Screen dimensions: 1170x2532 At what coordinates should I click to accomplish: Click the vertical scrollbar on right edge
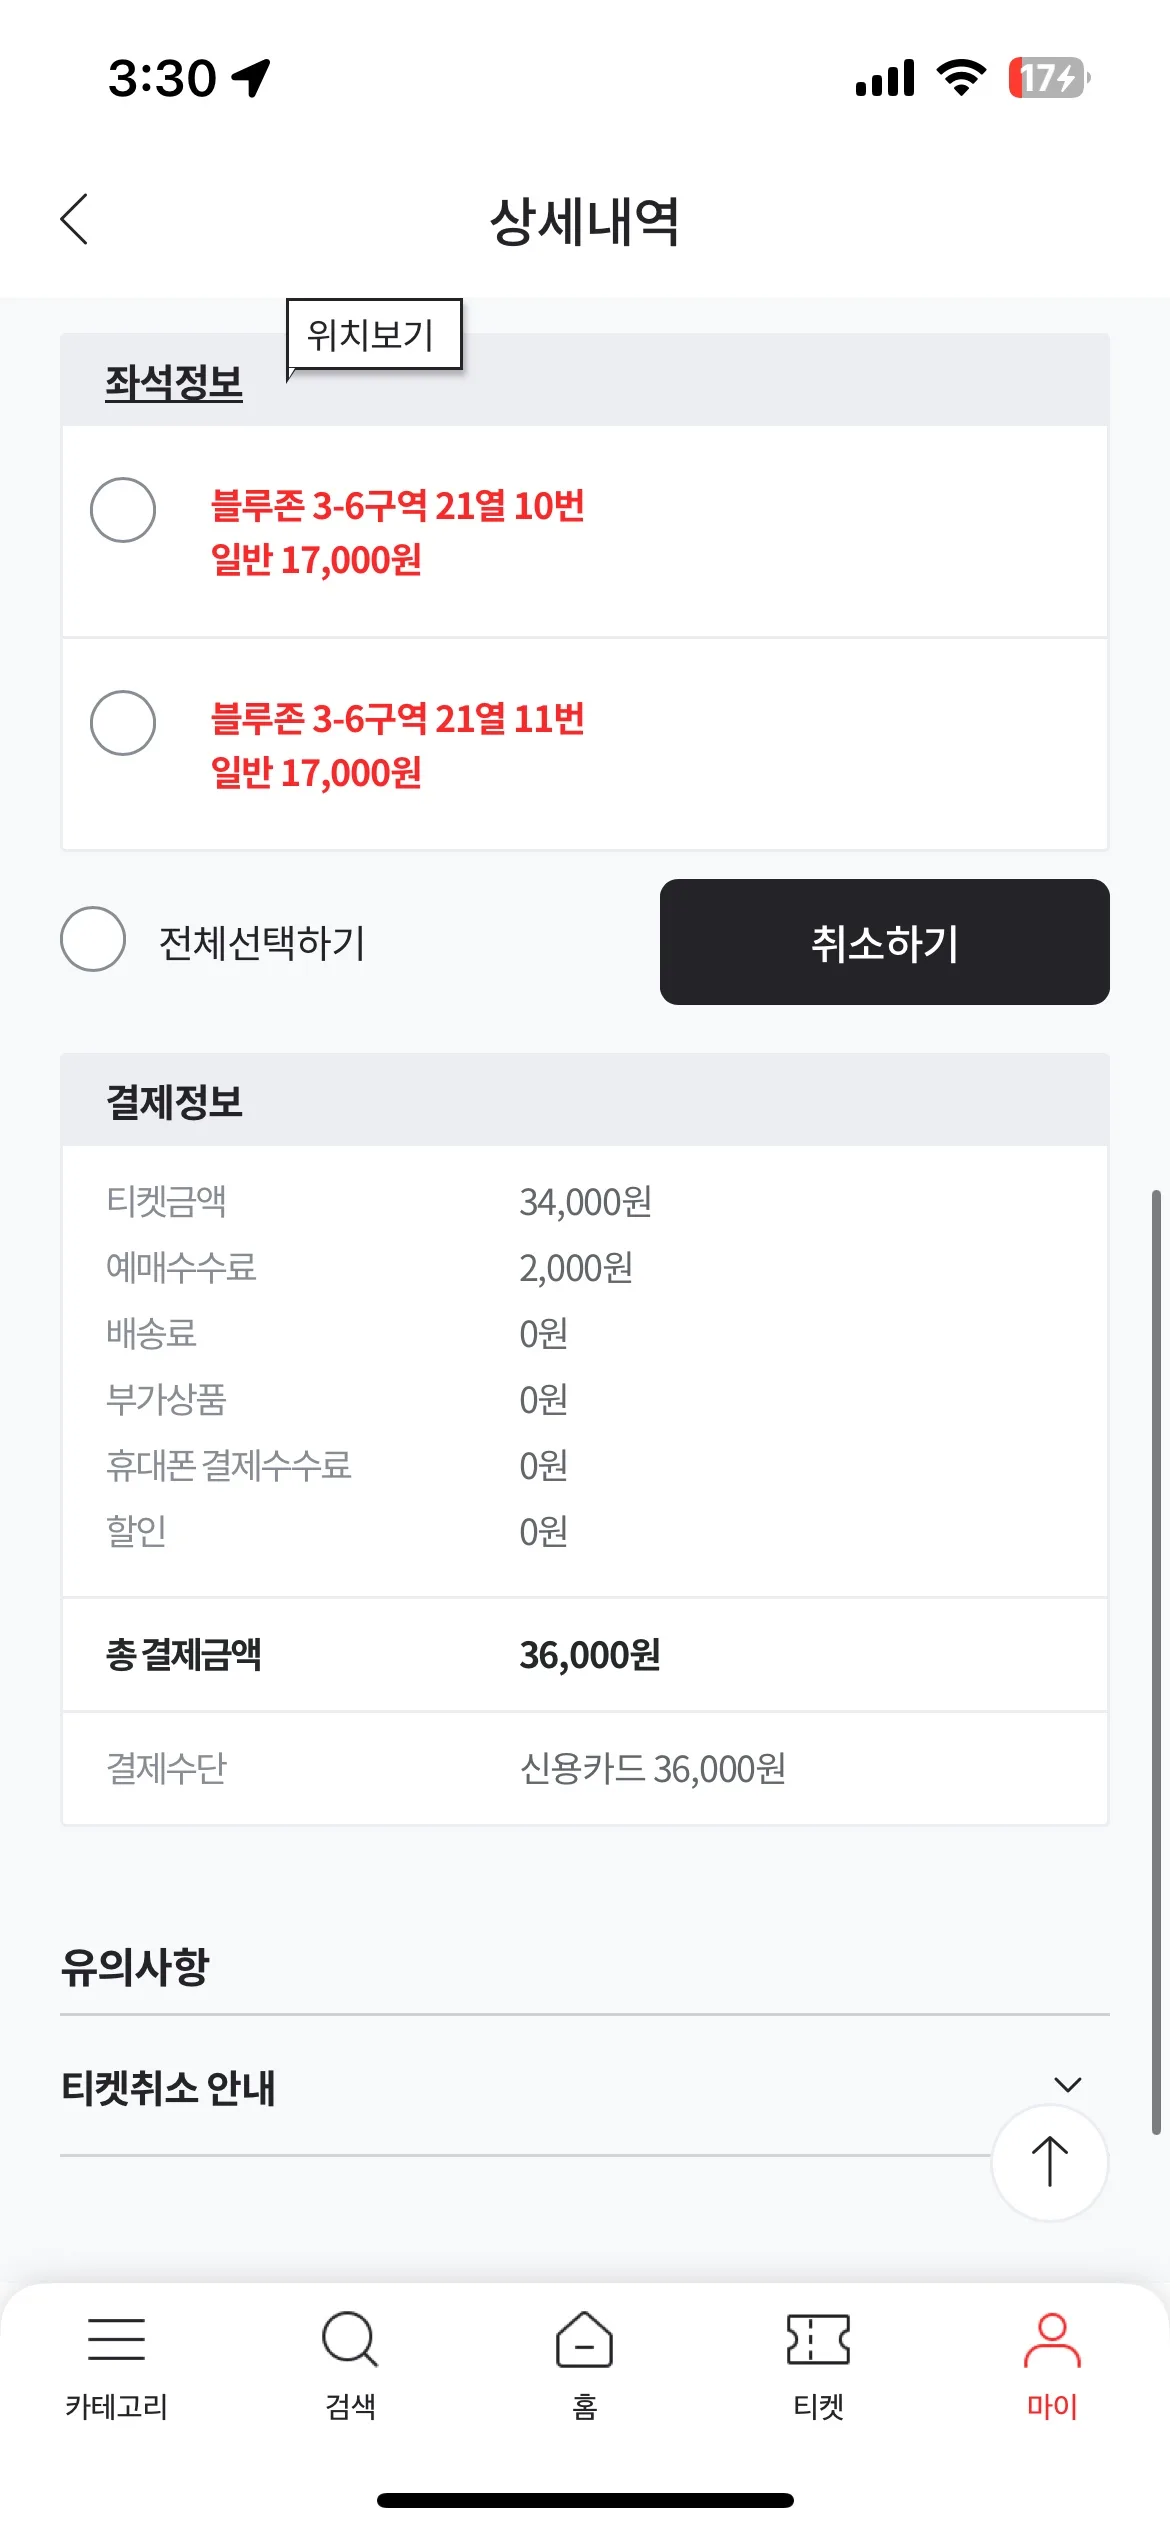click(1156, 1662)
